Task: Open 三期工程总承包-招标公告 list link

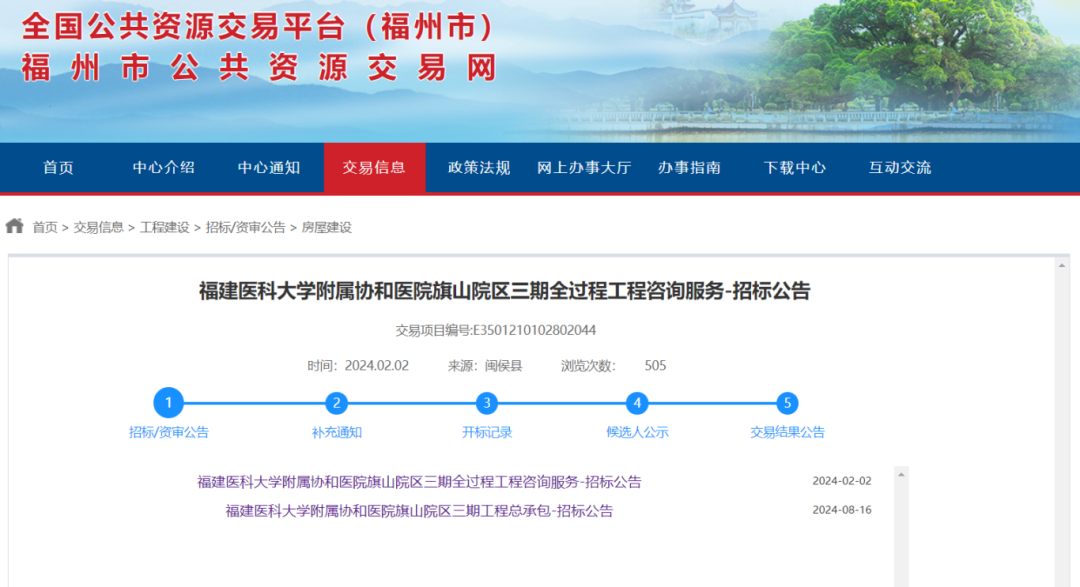Action: pos(419,511)
